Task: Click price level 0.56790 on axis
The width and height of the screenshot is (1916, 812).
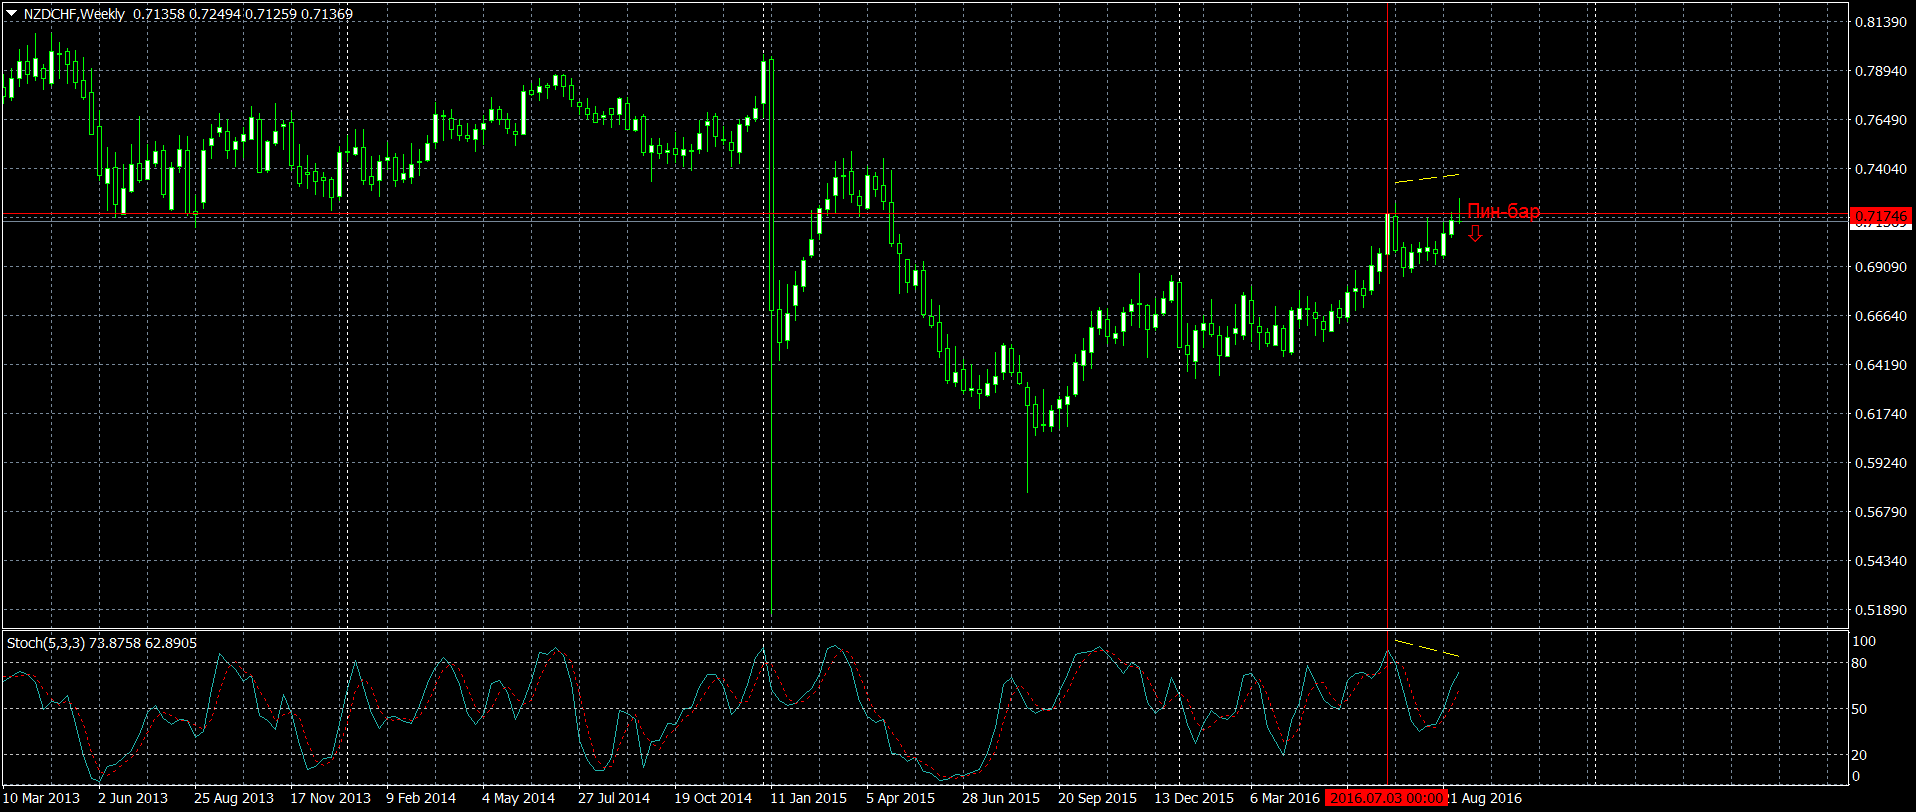Action: [x=1880, y=512]
